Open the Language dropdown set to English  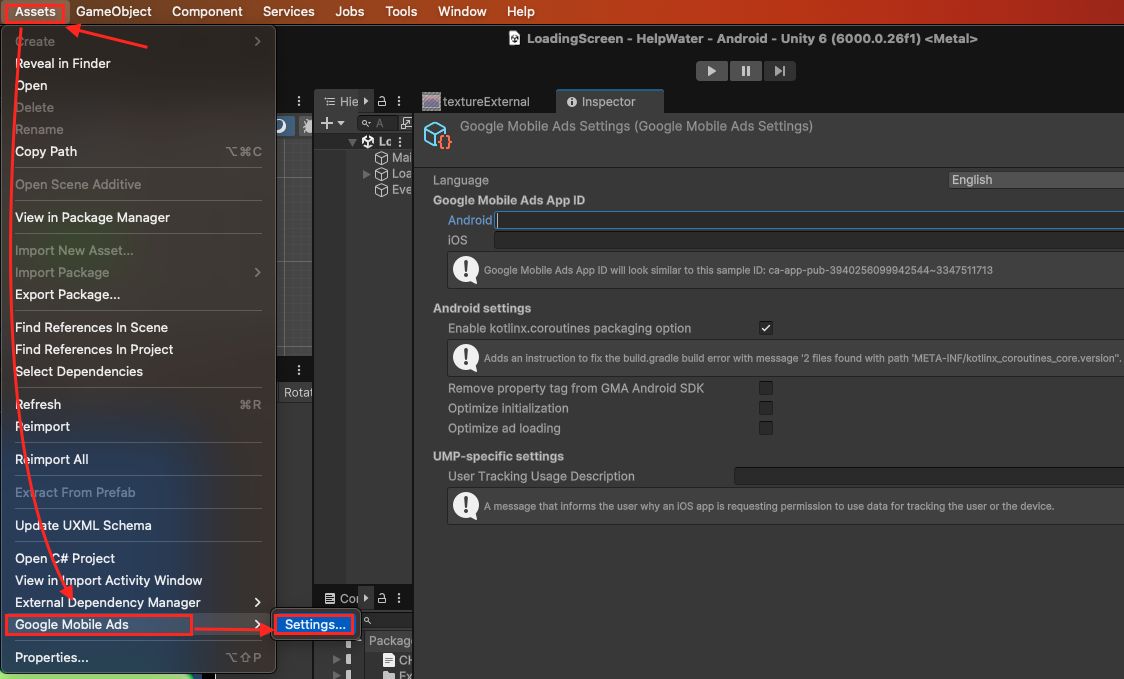(1036, 180)
